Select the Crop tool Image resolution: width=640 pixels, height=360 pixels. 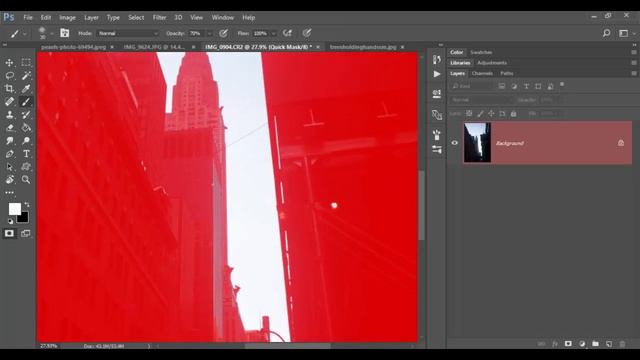coord(9,89)
